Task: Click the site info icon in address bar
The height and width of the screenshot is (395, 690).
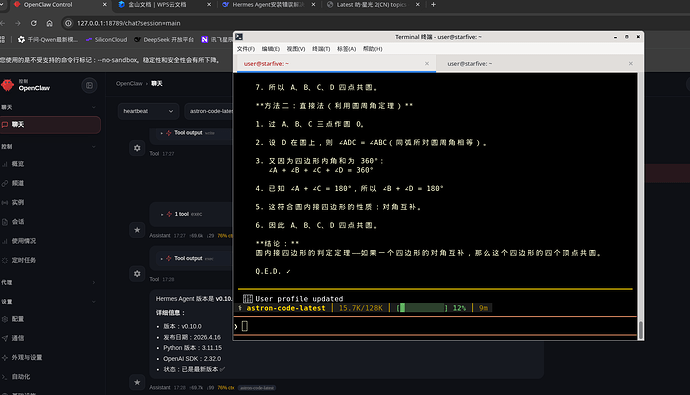Action: click(68, 23)
